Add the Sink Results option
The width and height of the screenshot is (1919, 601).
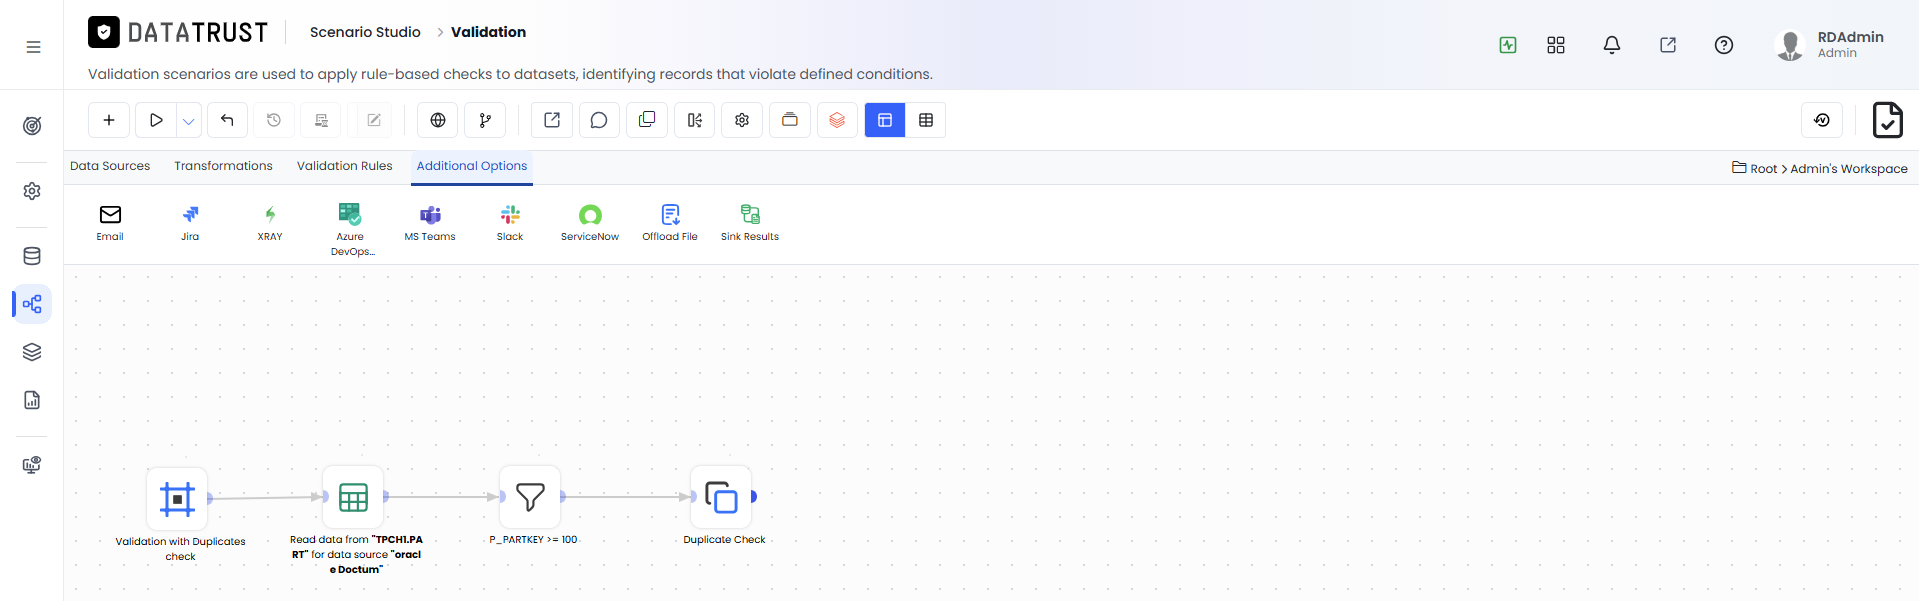click(750, 222)
